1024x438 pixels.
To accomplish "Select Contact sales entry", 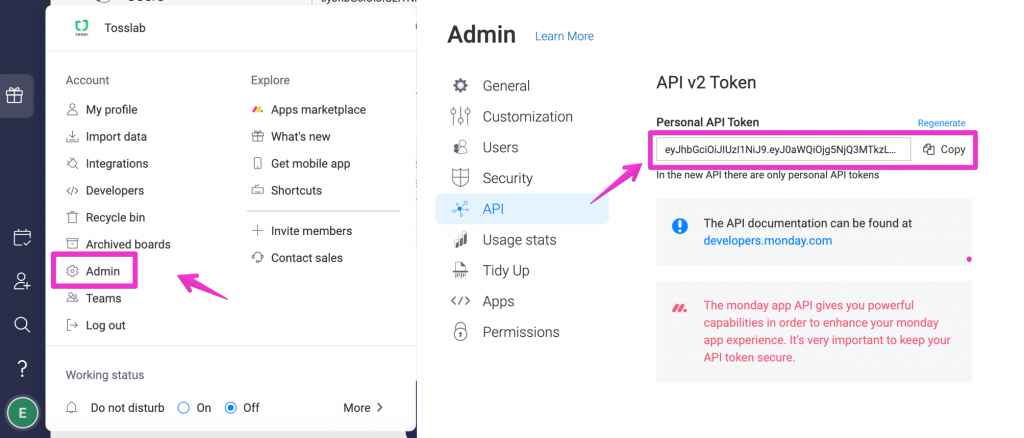I will point(306,257).
